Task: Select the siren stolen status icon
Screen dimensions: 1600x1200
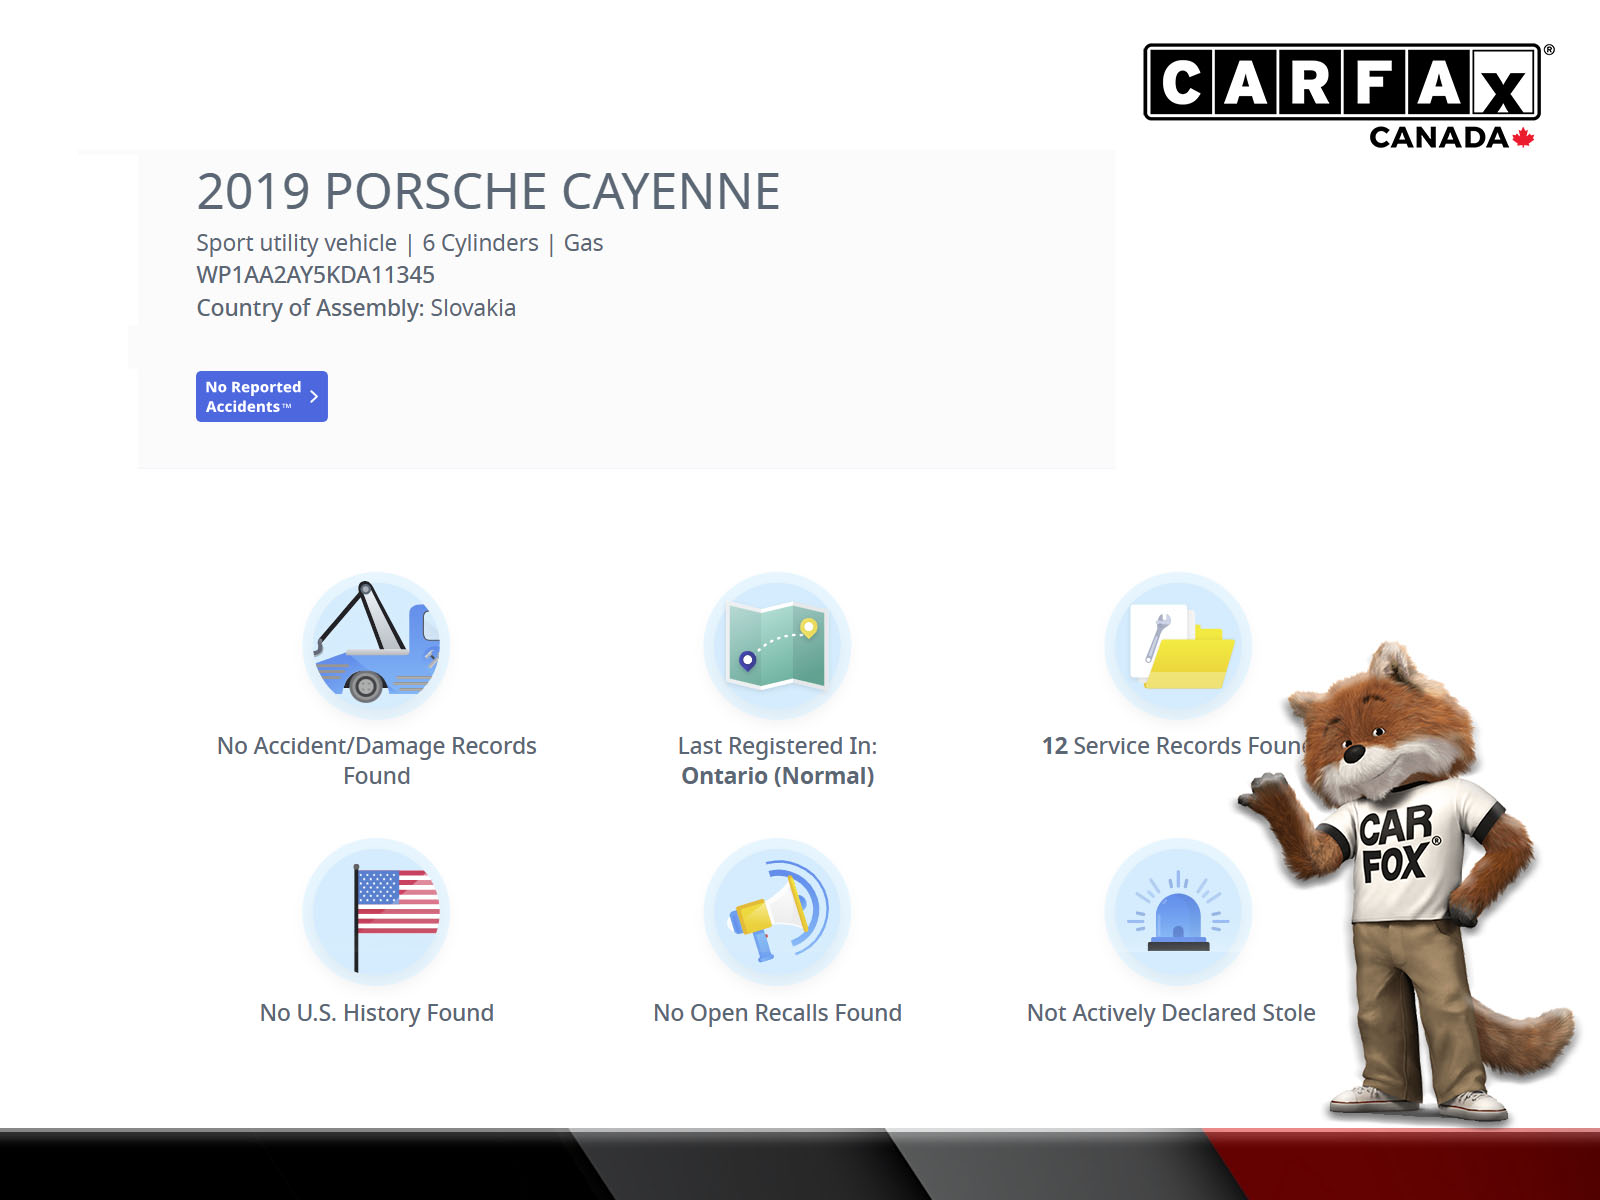Action: [1178, 912]
